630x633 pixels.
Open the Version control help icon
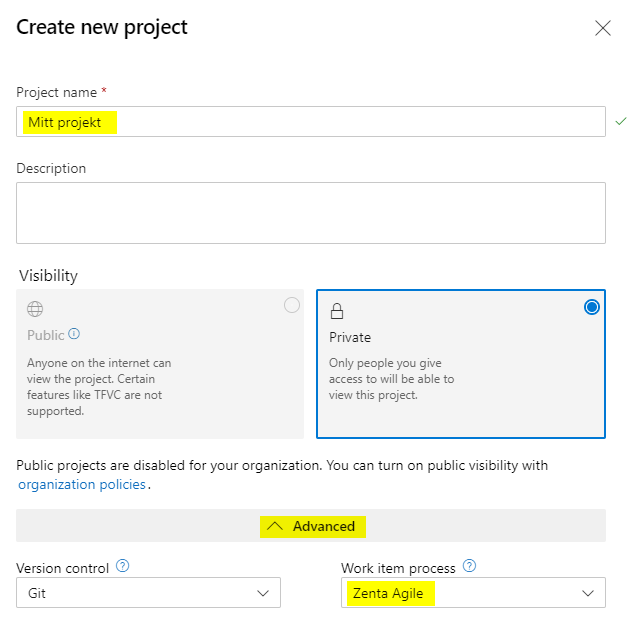pos(123,567)
